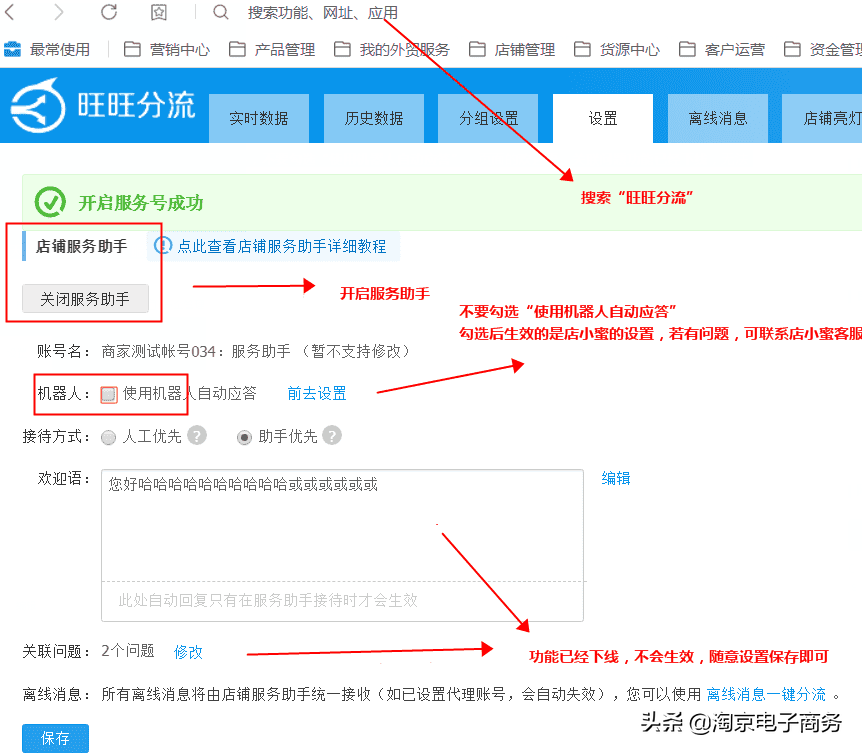862x753 pixels.
Task: Click the 最常使用 briefcase icon
Action: click(12, 47)
